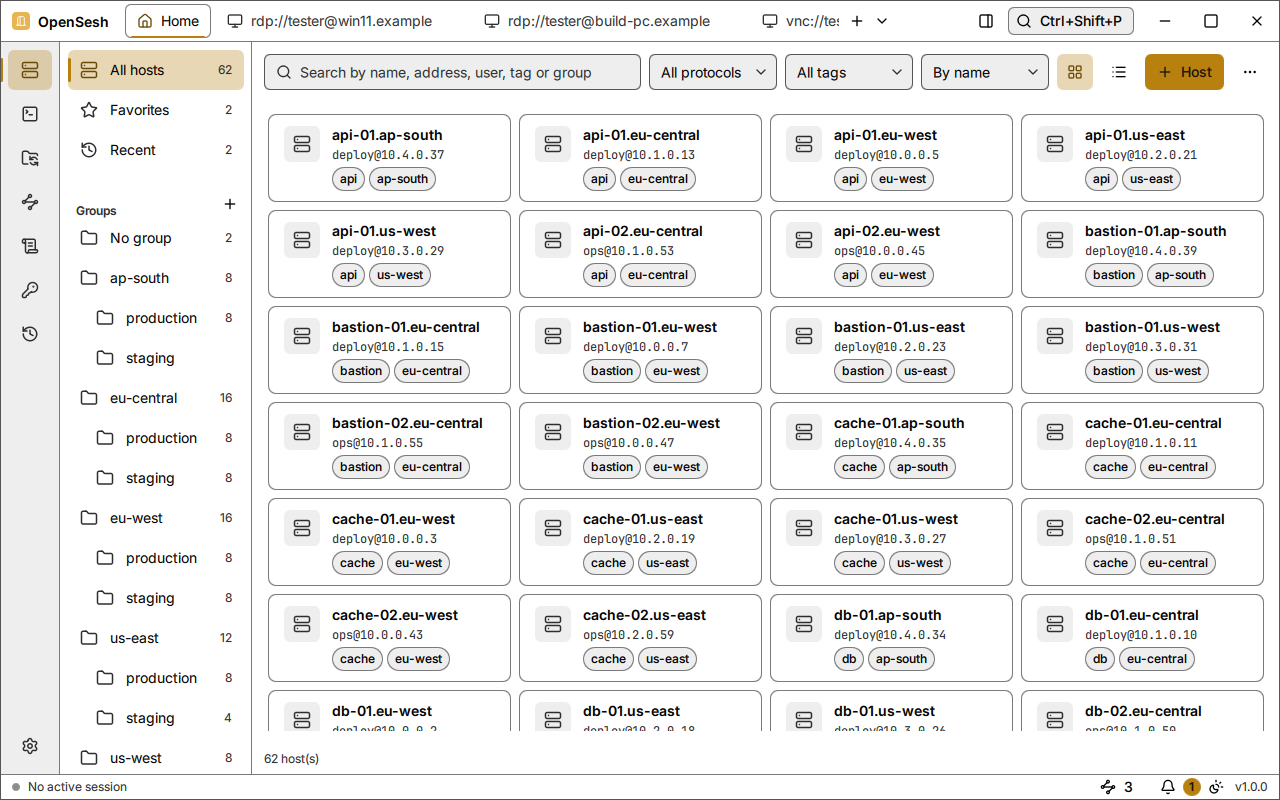Switch to list view
Image resolution: width=1280 pixels, height=800 pixels.
pos(1119,72)
